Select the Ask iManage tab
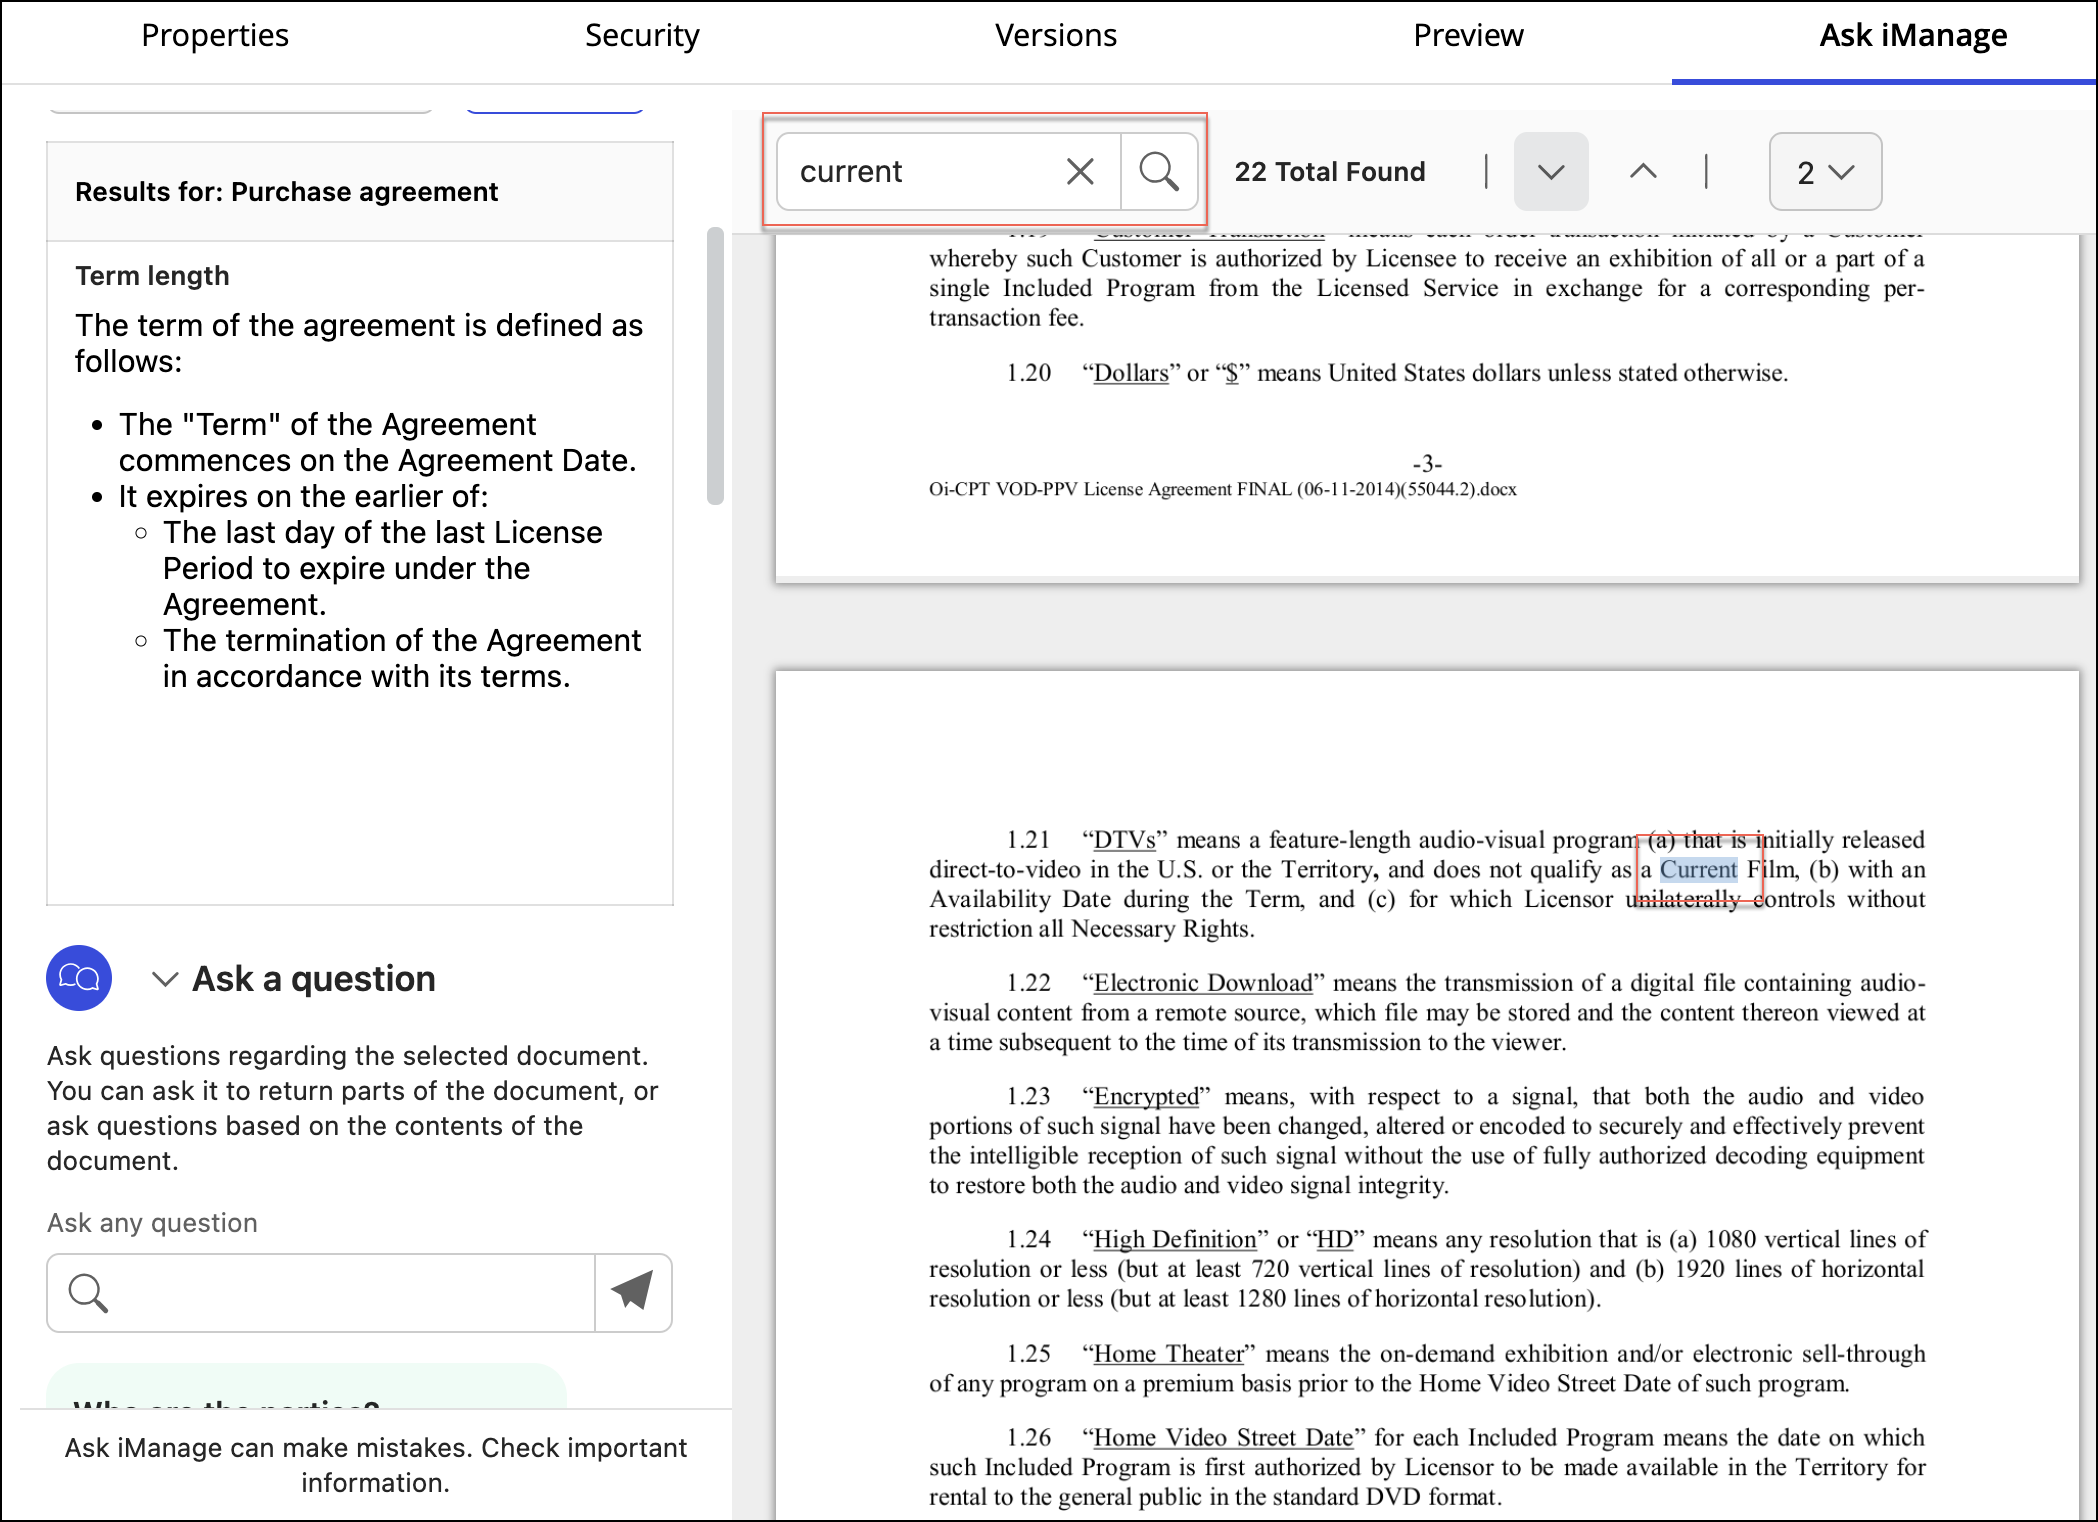The width and height of the screenshot is (2098, 1522). pyautogui.click(x=1912, y=36)
